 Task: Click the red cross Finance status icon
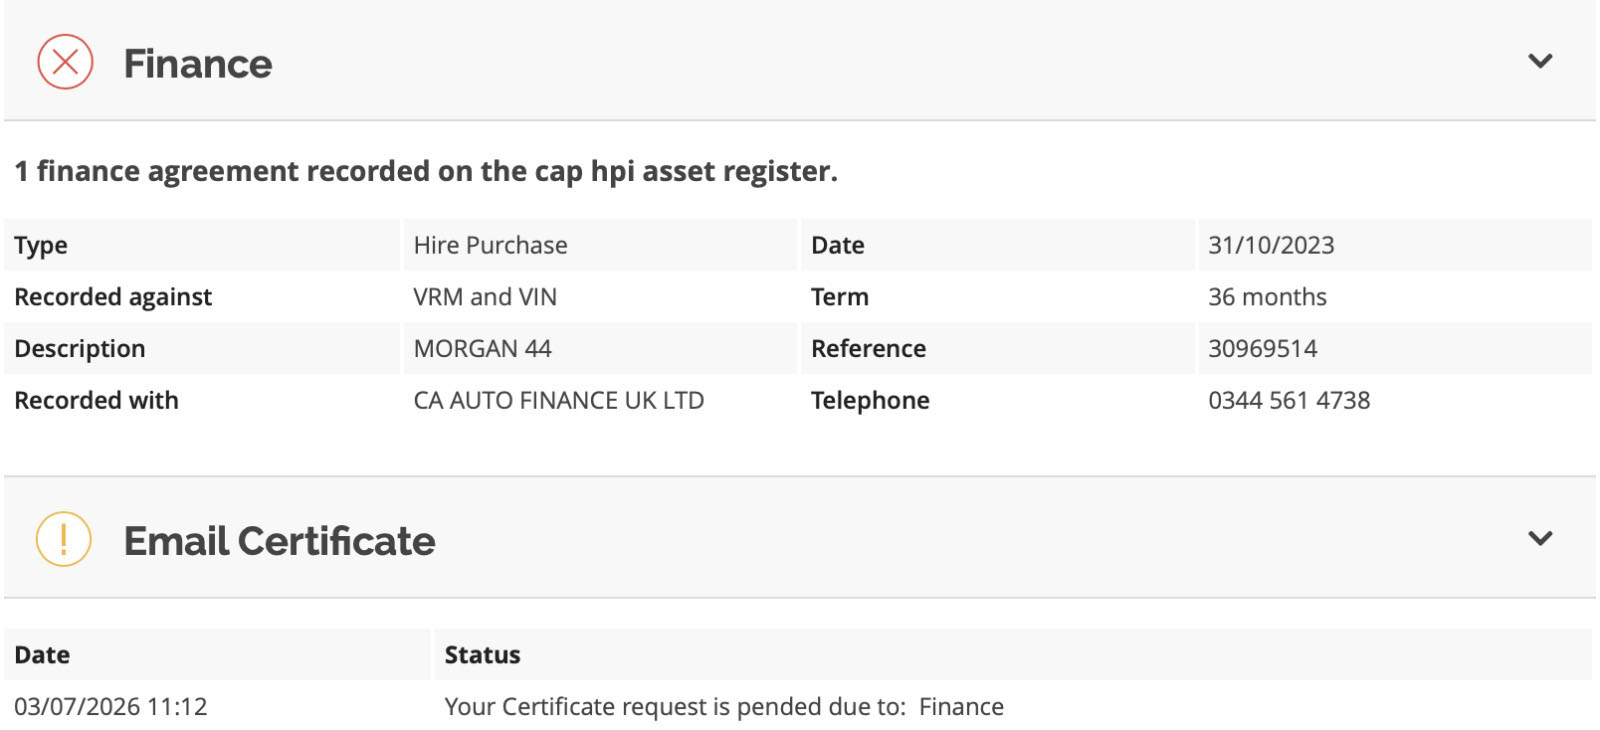coord(65,62)
